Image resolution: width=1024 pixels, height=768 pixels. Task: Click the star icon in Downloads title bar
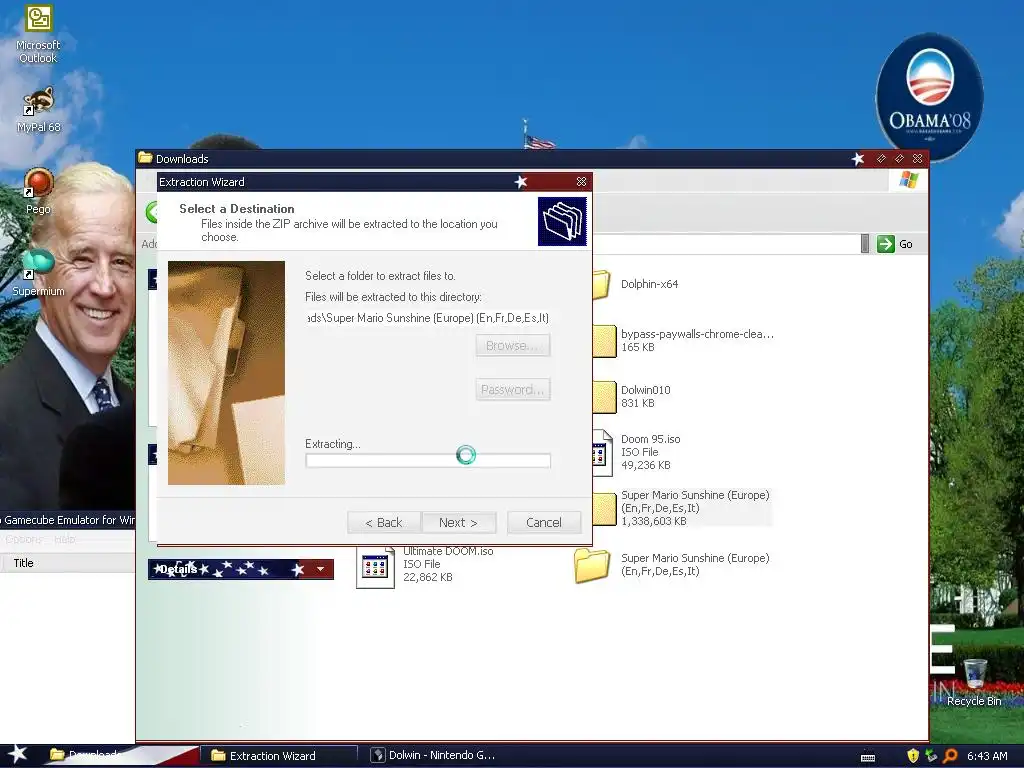(x=858, y=159)
